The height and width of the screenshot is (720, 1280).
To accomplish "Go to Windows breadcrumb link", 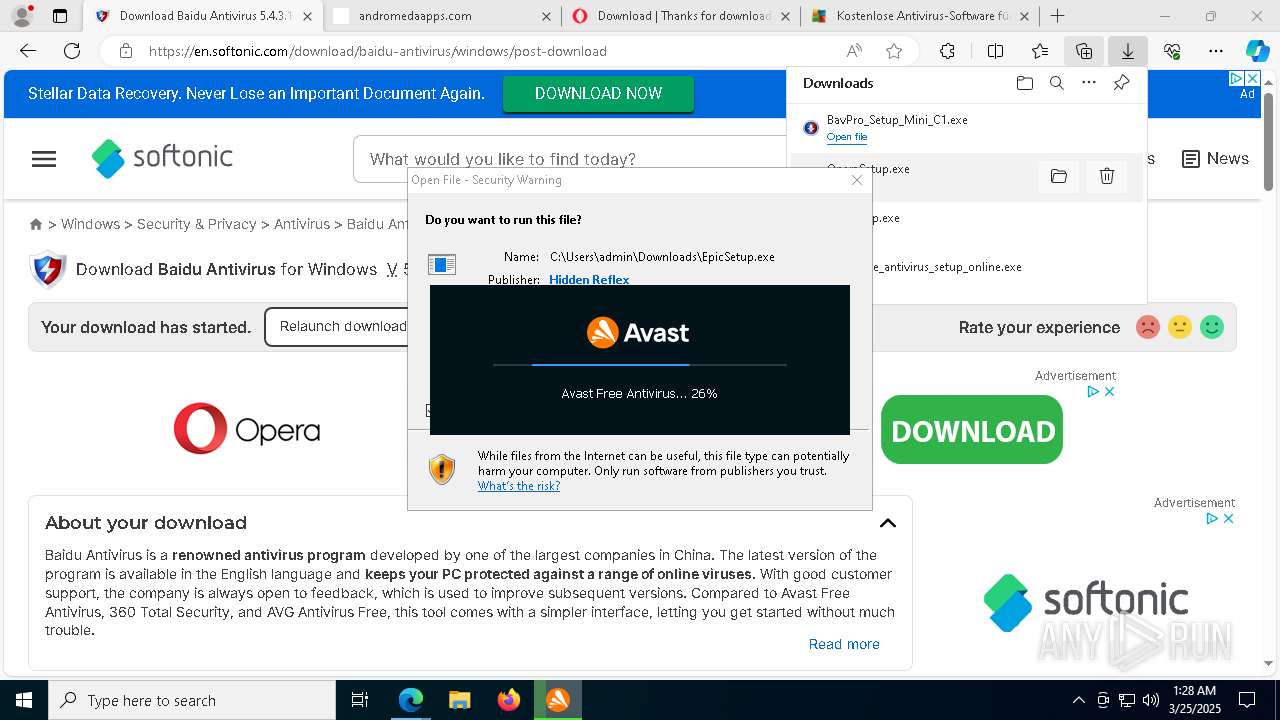I will tap(90, 224).
